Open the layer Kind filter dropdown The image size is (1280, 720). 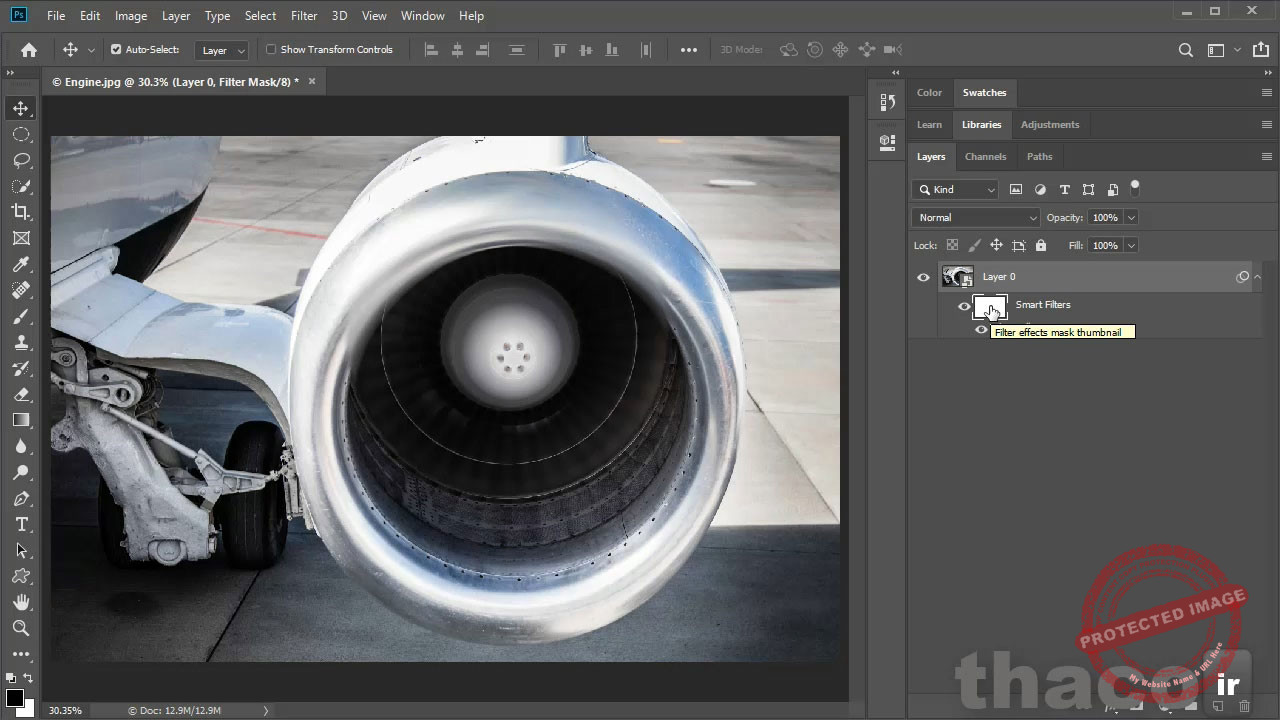click(x=956, y=189)
